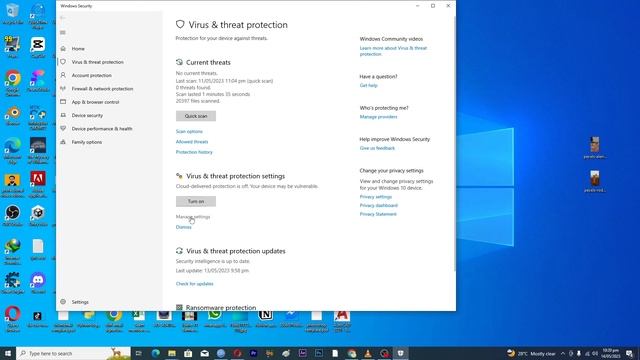Image resolution: width=640 pixels, height=360 pixels.
Task: Click the Windows Security window scrollbar
Action: pos(454,143)
